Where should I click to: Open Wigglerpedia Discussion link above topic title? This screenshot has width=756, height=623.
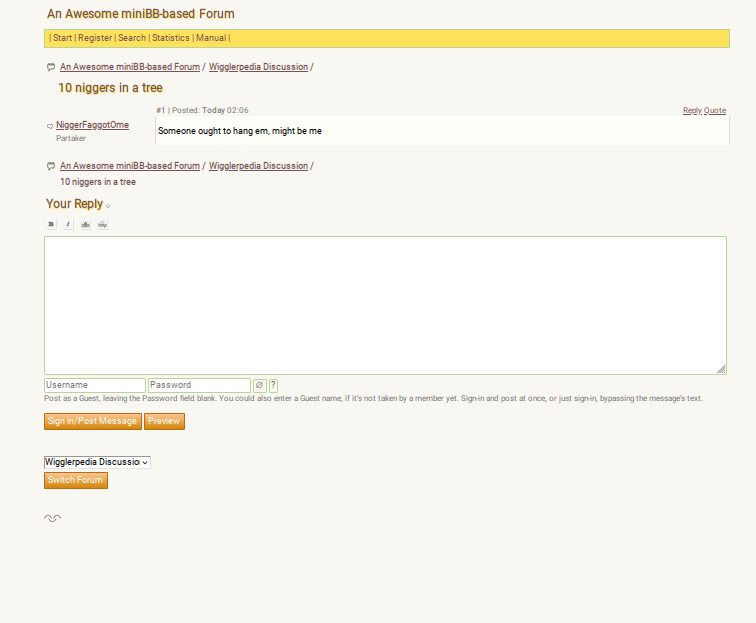(x=258, y=67)
